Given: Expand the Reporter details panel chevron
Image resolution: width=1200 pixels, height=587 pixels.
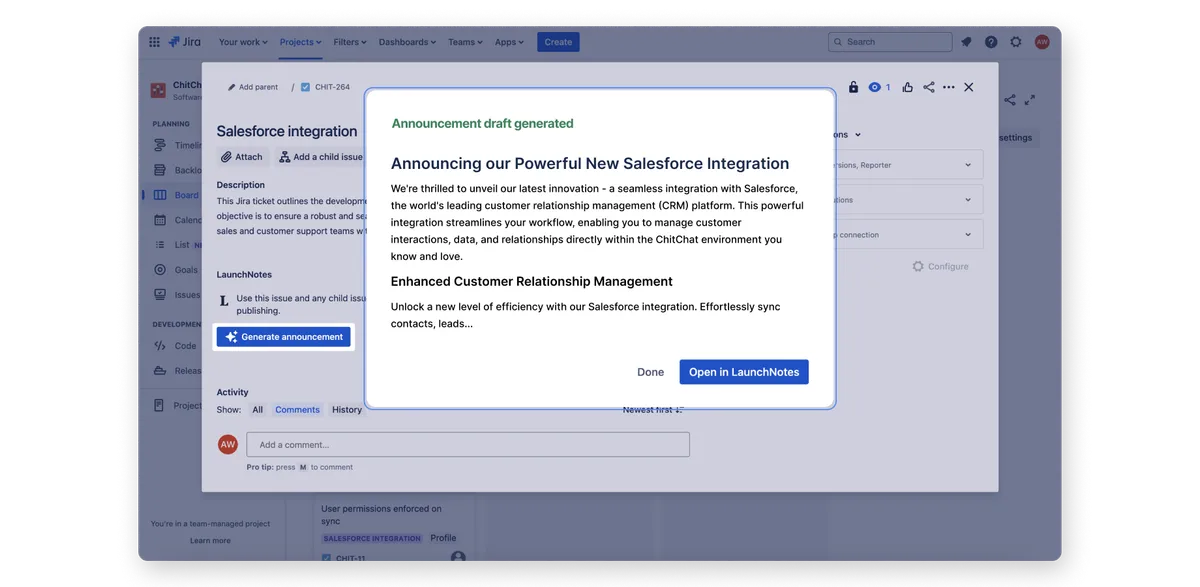Looking at the screenshot, I should click(968, 165).
